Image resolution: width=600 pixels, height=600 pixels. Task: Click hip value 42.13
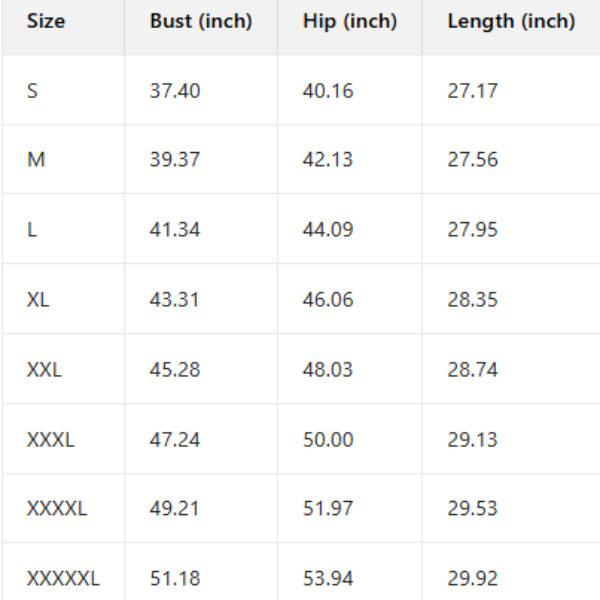click(328, 160)
